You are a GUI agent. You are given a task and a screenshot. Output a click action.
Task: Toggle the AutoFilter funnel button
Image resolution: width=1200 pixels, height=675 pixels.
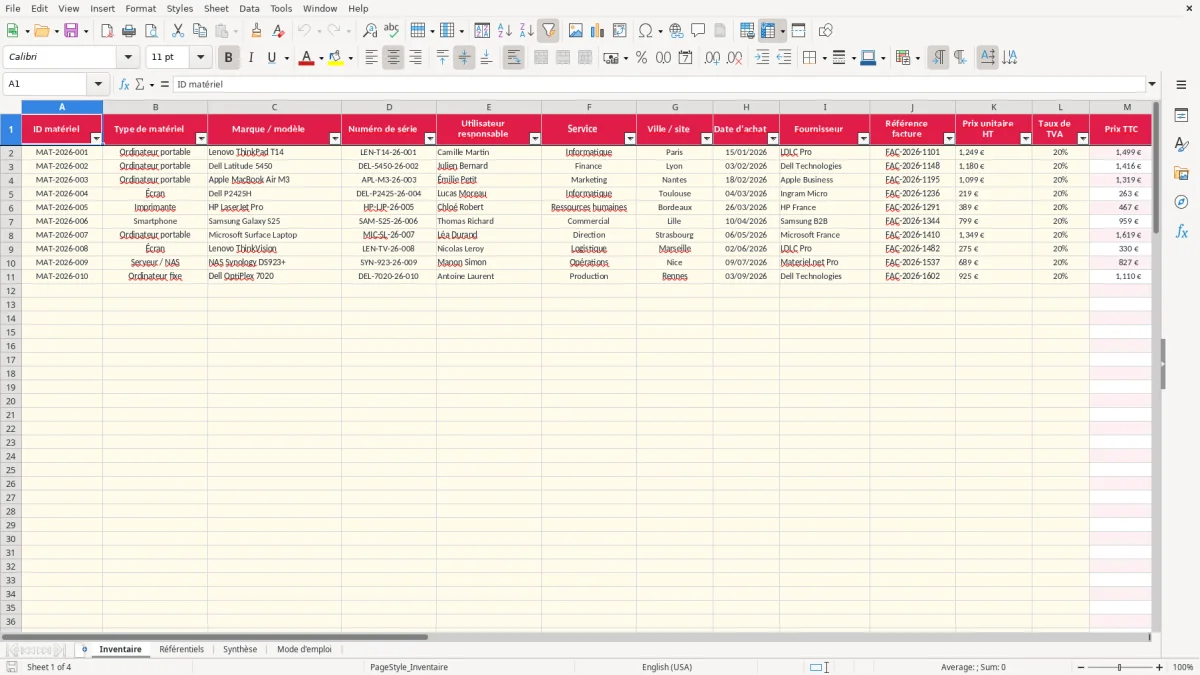click(548, 31)
